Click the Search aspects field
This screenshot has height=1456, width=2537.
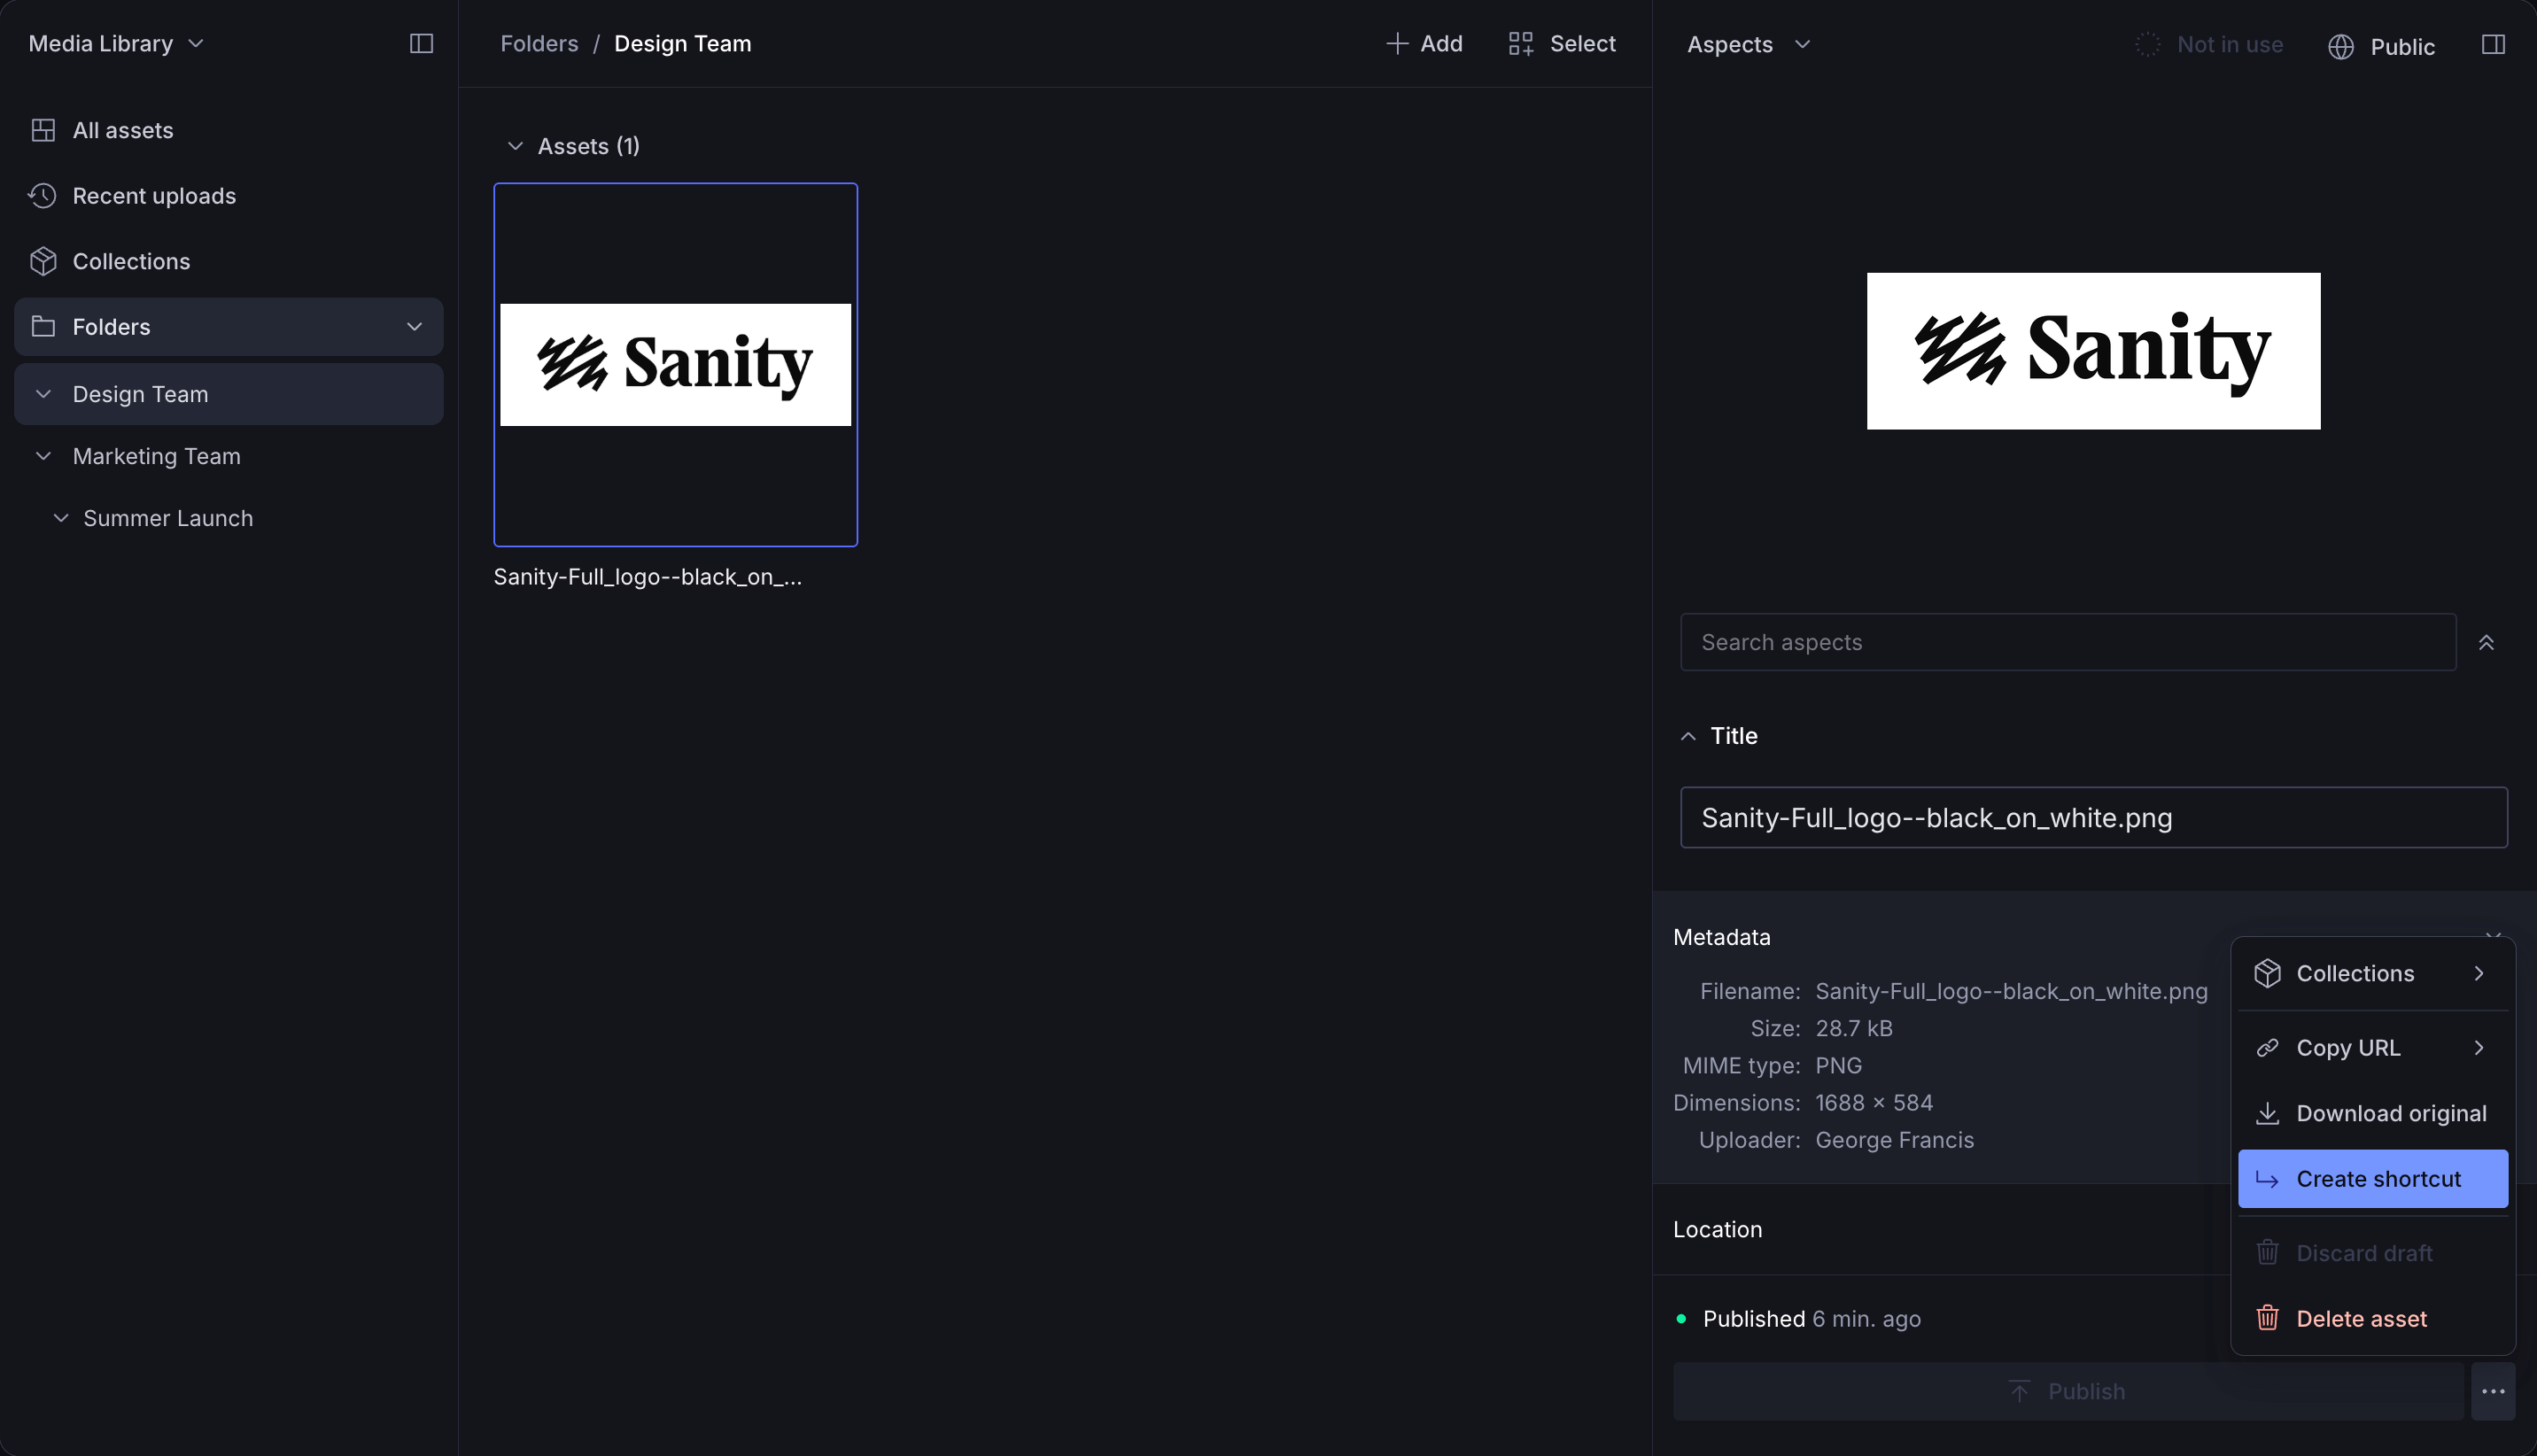[x=2068, y=643]
